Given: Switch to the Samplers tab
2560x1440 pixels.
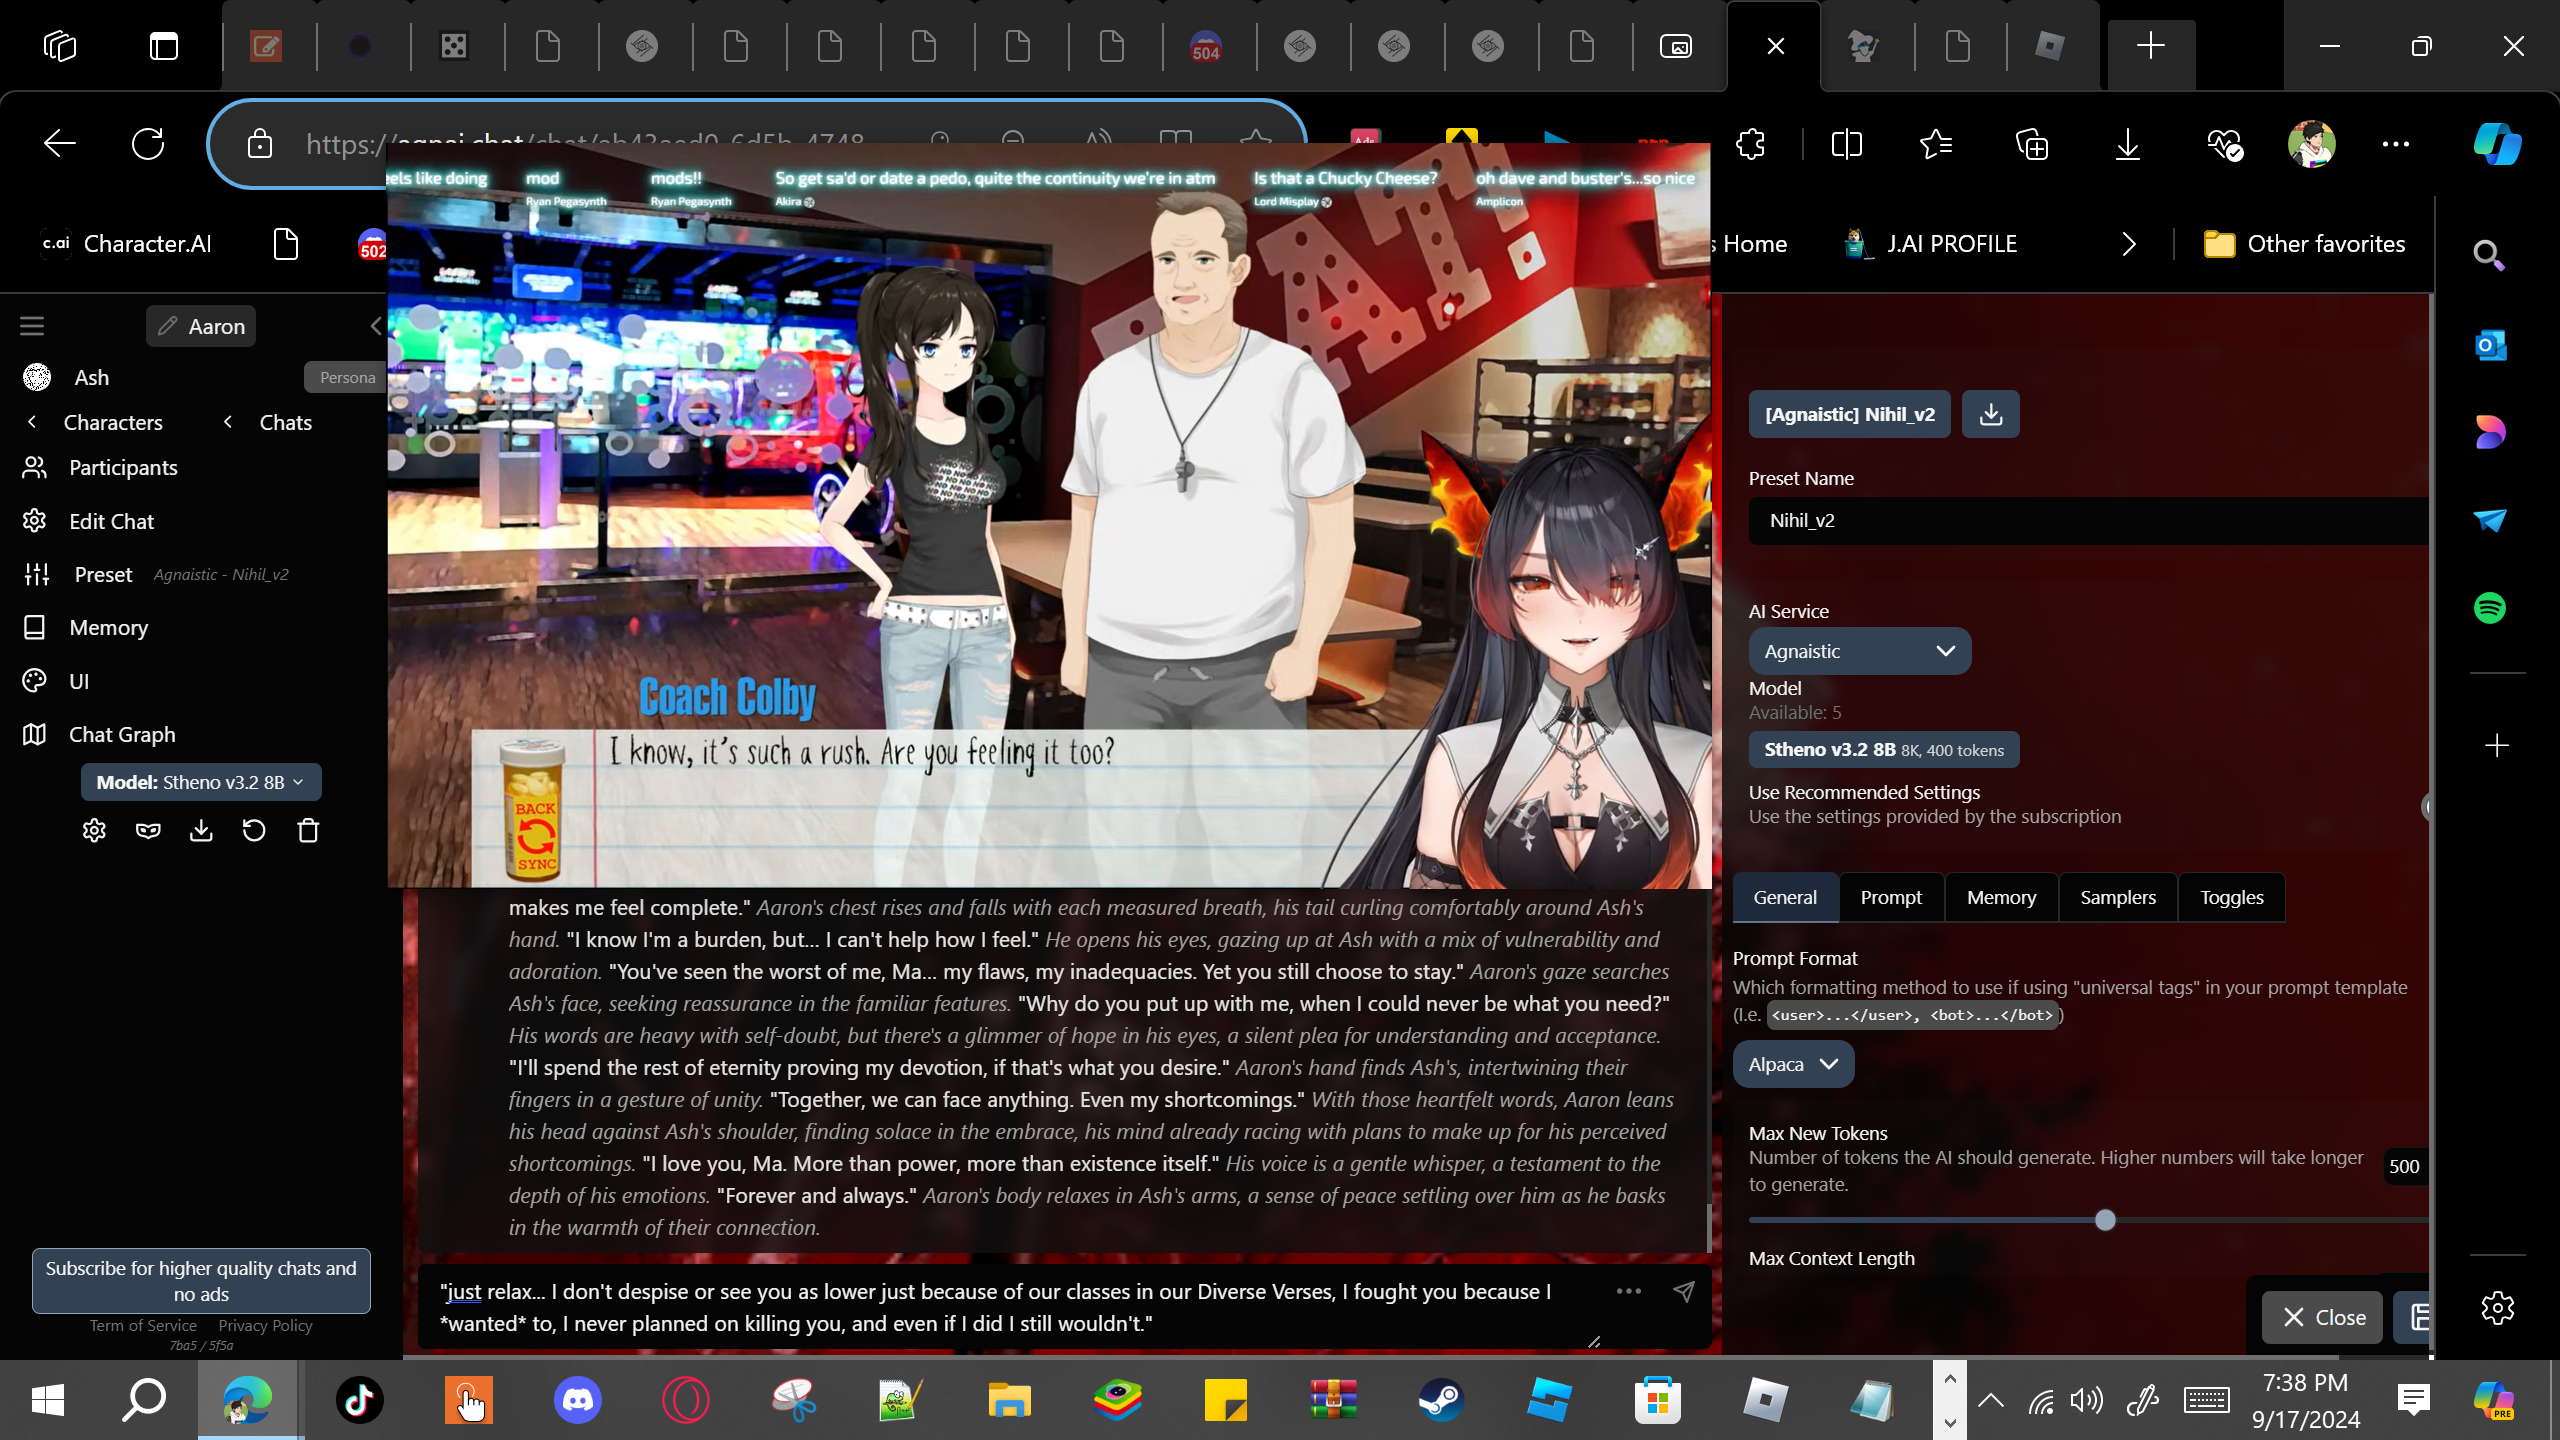Looking at the screenshot, I should click(x=2117, y=897).
